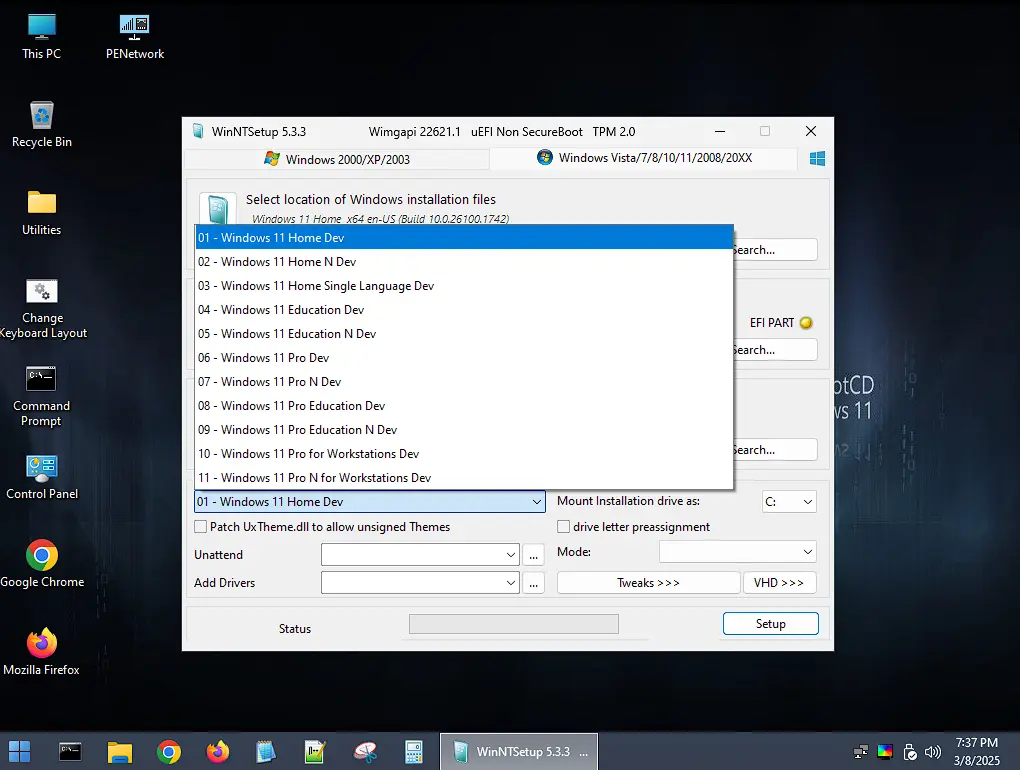The image size is (1020, 770).
Task: Enable drive letter preassignment
Action: tap(563, 527)
